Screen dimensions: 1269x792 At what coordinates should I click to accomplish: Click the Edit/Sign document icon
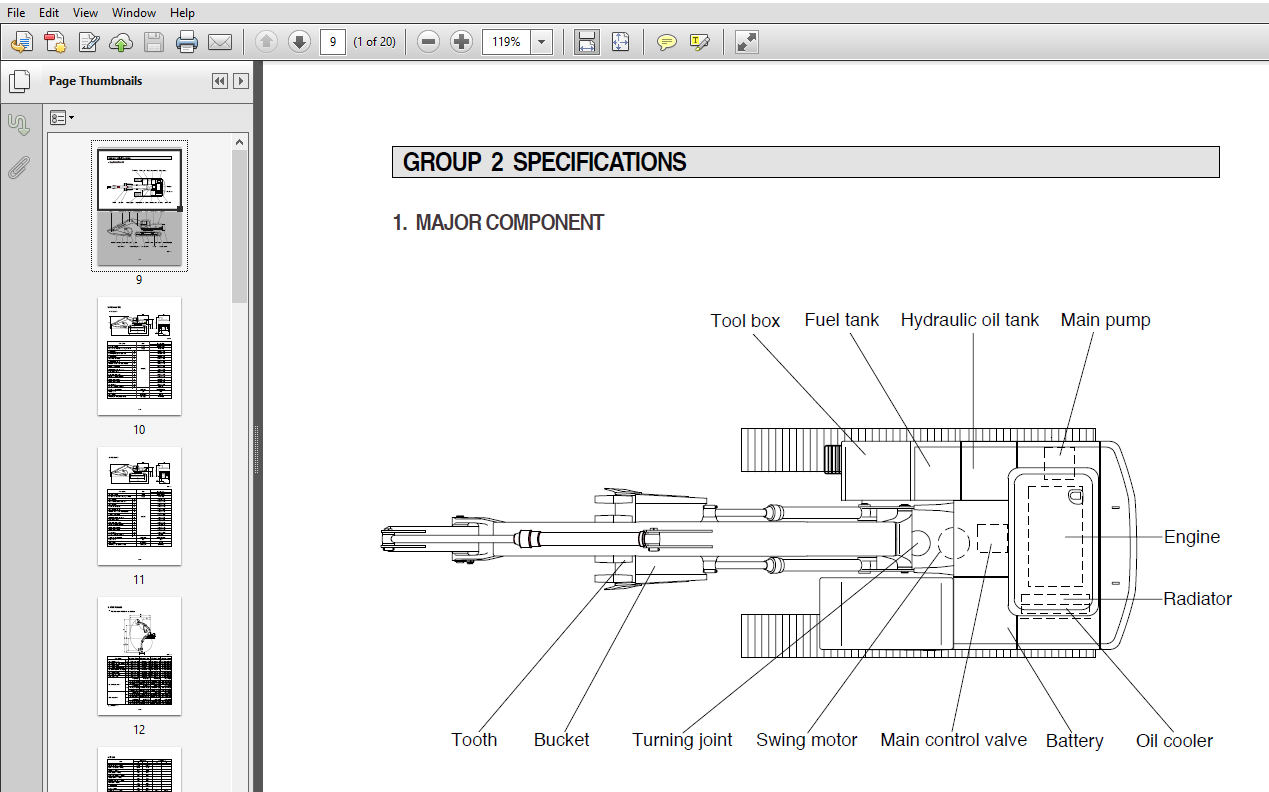(x=88, y=42)
